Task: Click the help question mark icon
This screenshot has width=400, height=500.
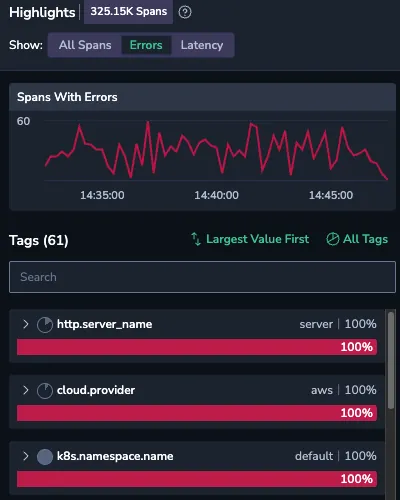Action: (x=185, y=12)
